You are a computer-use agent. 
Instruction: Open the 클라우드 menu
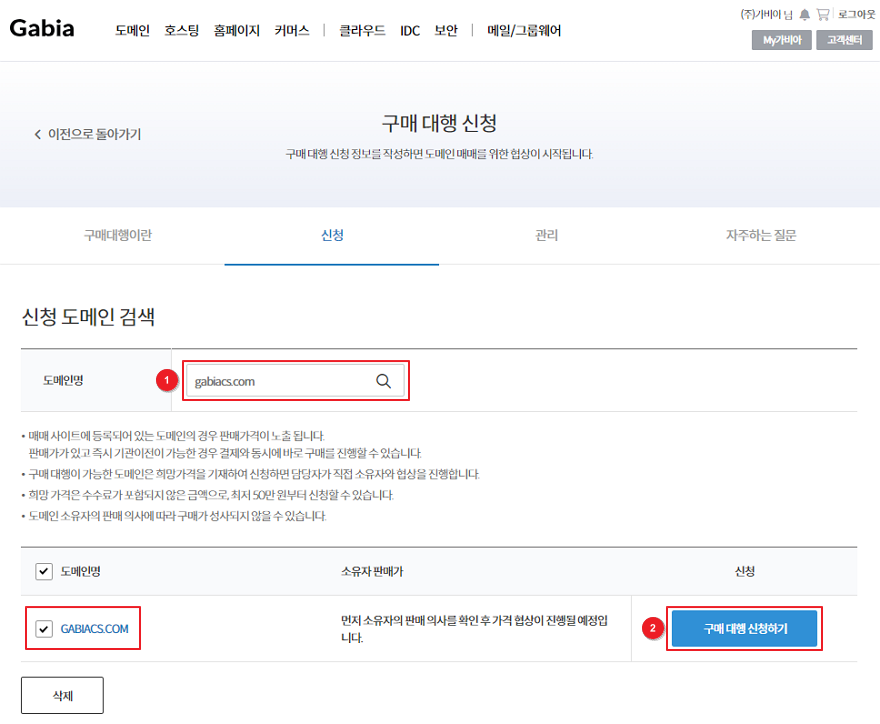click(x=362, y=31)
